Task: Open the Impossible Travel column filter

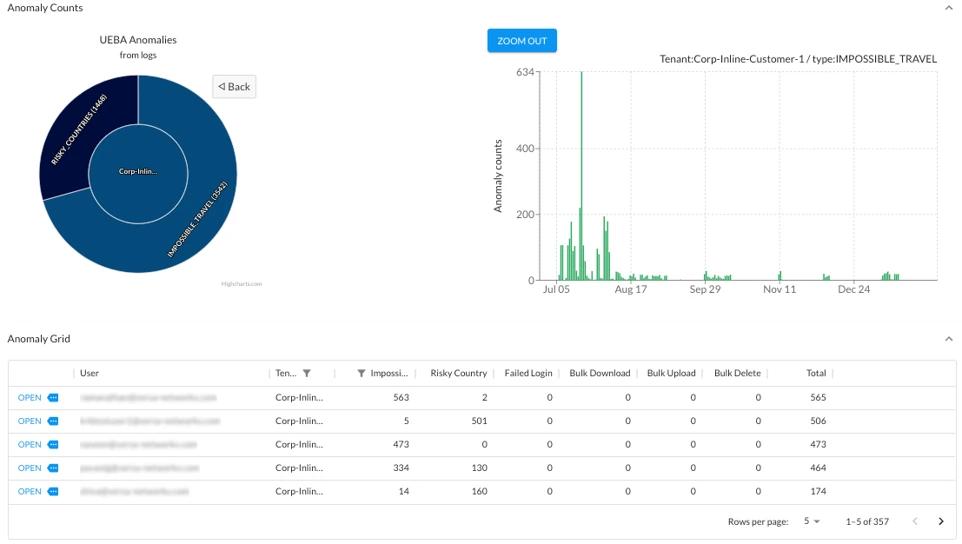Action: [361, 374]
